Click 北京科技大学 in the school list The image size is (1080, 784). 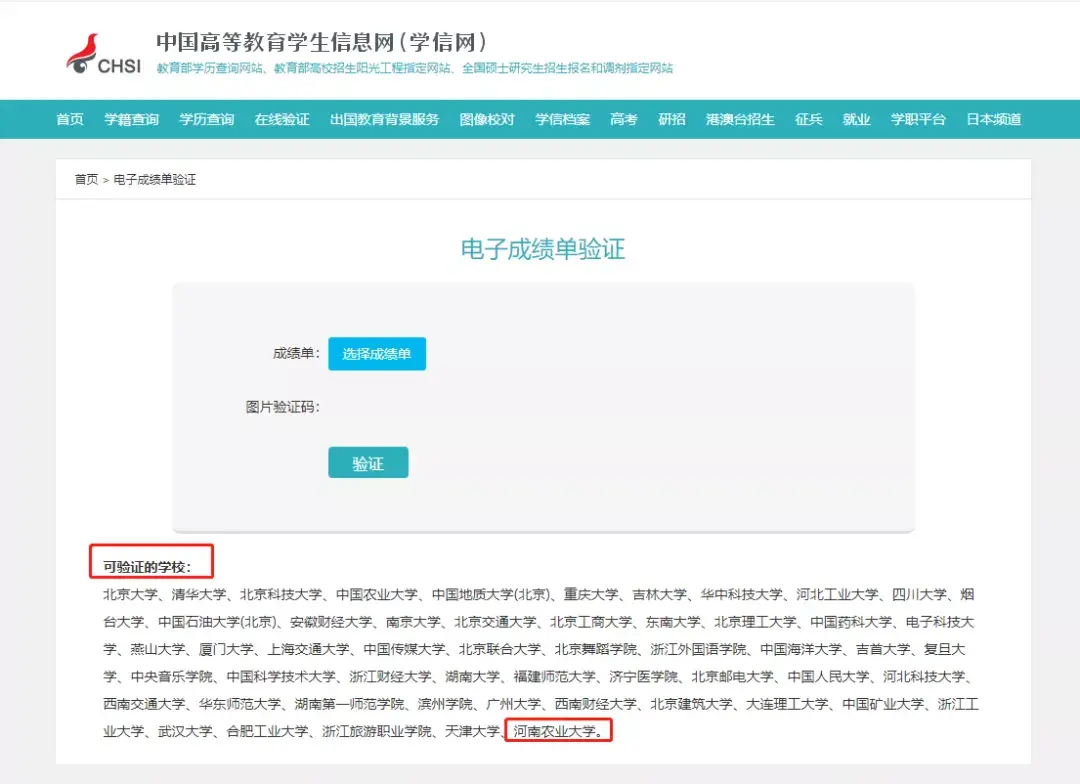click(281, 595)
